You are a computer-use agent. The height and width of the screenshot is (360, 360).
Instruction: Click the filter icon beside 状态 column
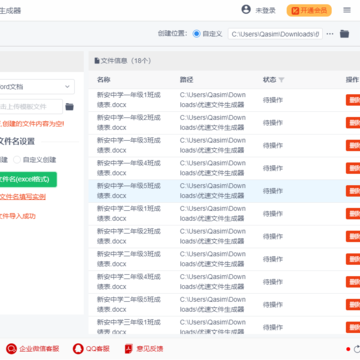point(281,80)
